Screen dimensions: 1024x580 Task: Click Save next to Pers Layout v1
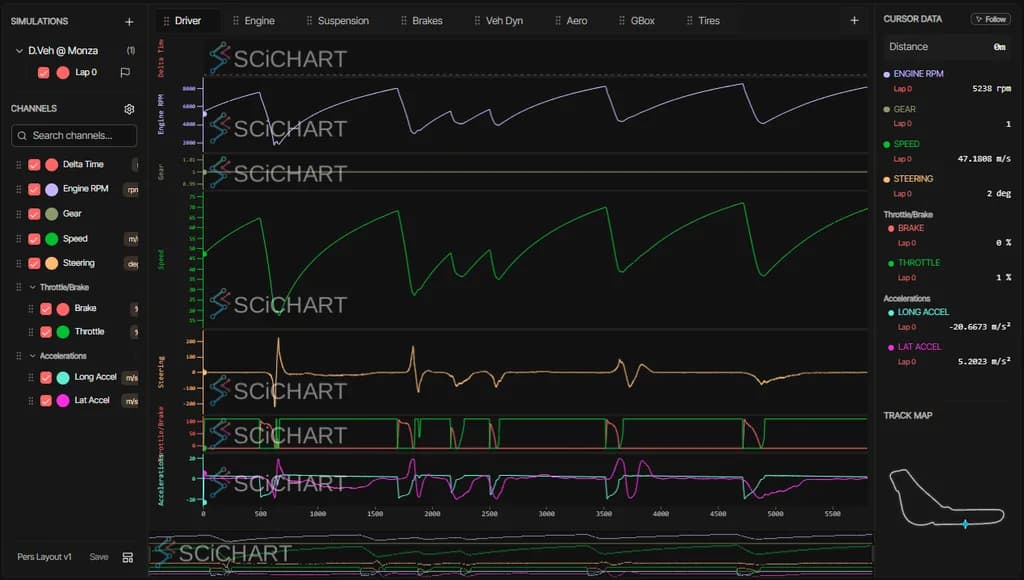(99, 557)
